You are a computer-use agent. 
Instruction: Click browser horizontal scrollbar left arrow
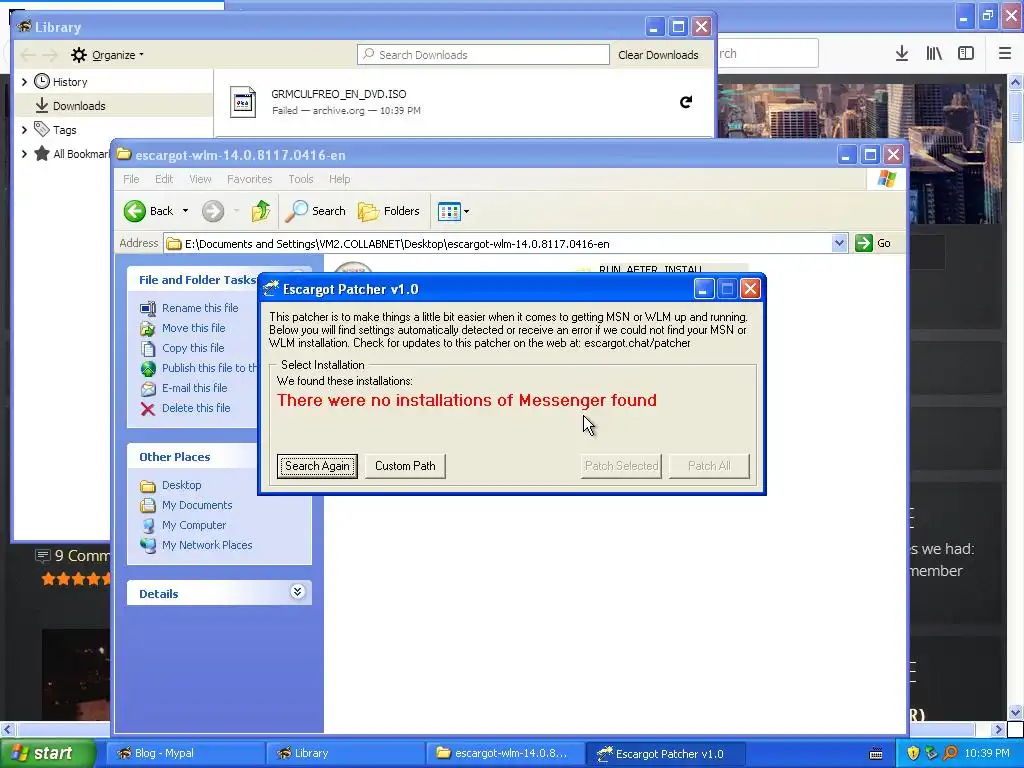coord(7,729)
